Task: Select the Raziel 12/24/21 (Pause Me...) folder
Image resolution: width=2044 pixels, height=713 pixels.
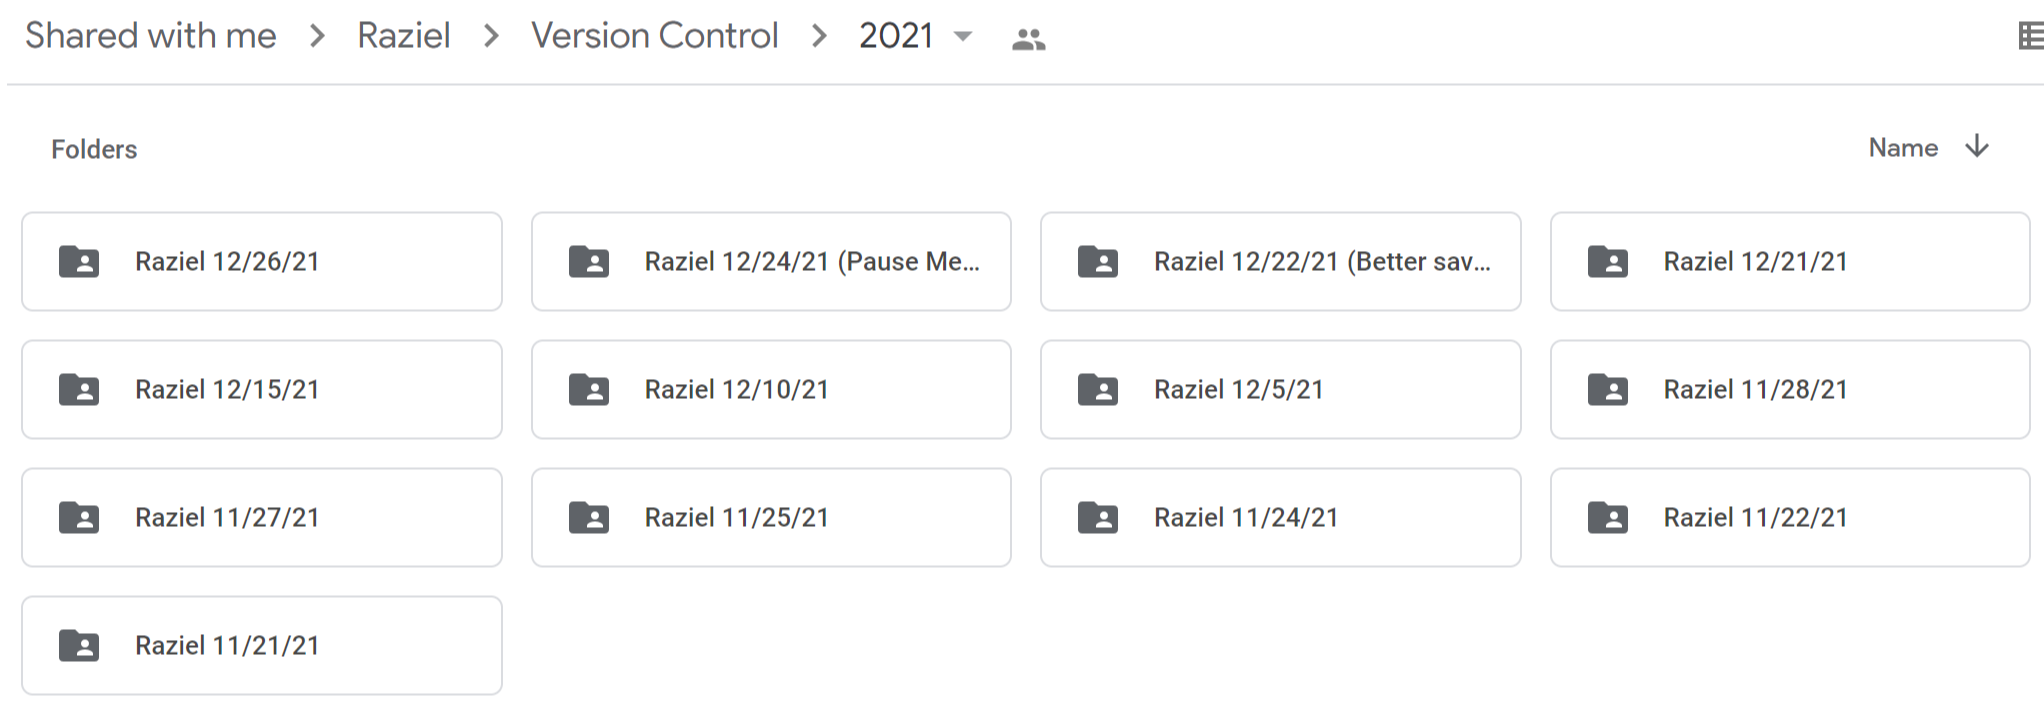Action: point(771,262)
